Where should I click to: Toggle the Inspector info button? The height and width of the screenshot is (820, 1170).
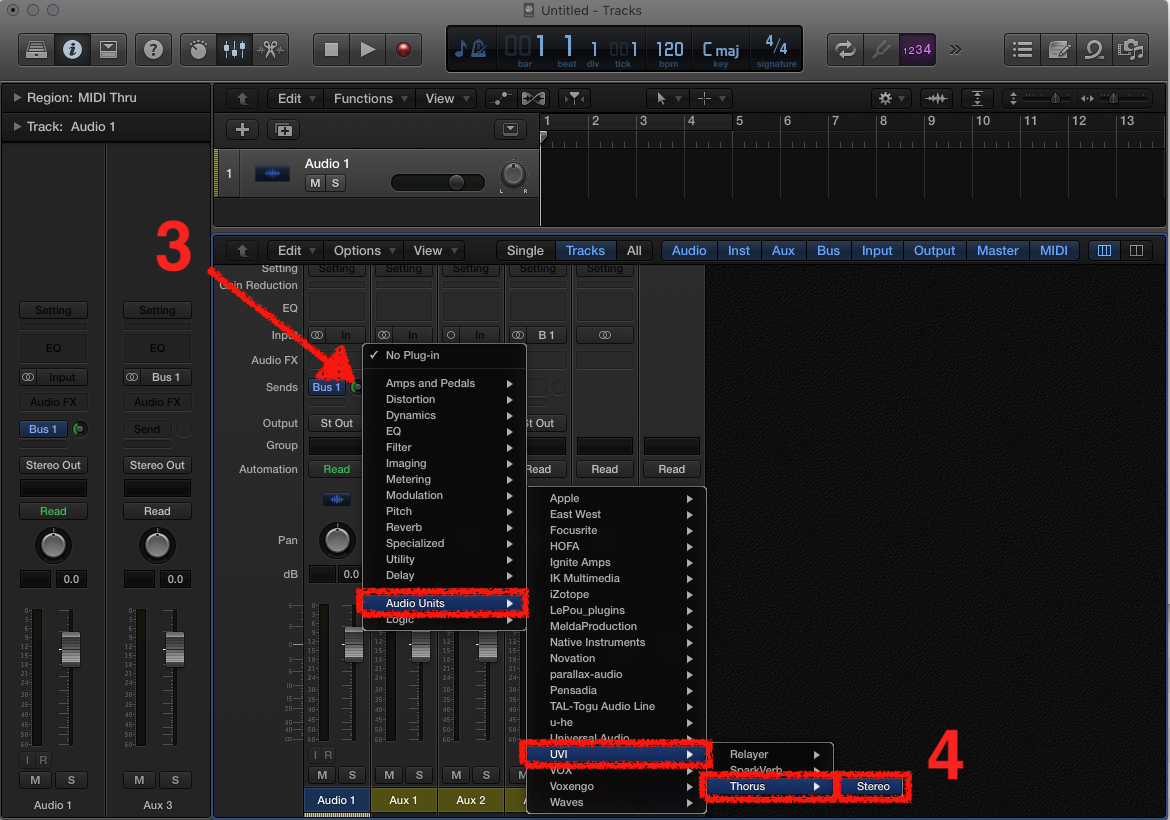click(x=72, y=50)
